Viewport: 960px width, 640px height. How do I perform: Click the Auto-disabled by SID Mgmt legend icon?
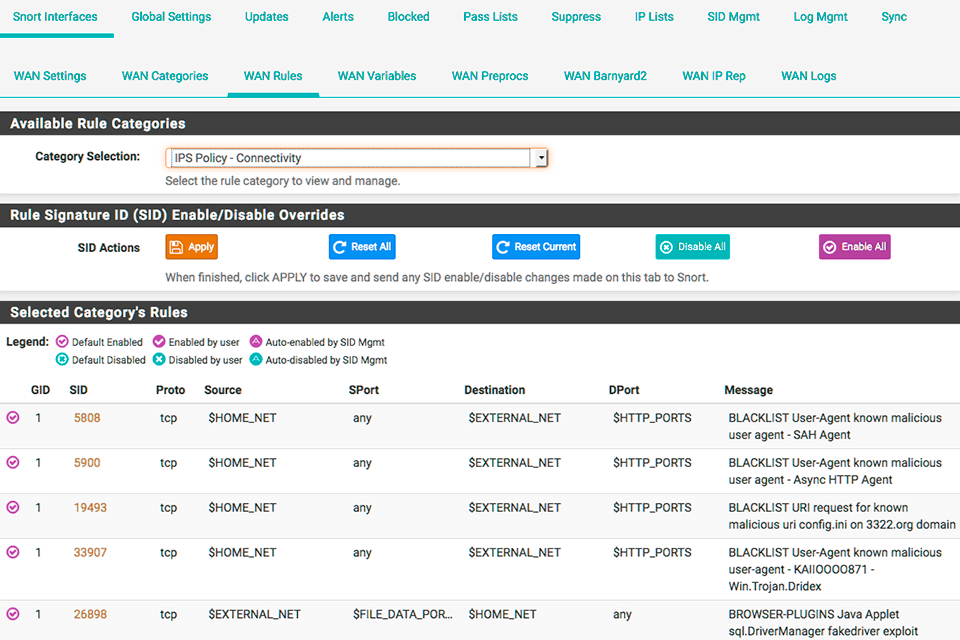[x=256, y=359]
